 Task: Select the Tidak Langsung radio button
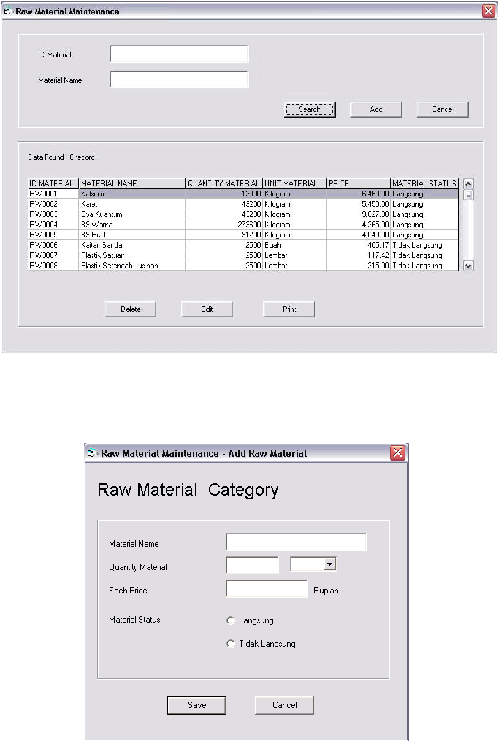coord(231,644)
